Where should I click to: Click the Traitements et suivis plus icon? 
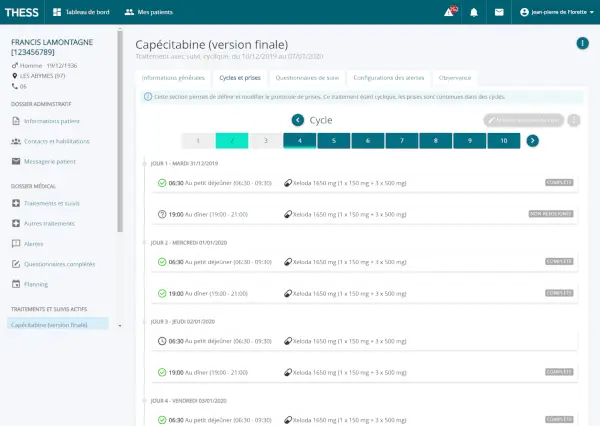tap(16, 203)
